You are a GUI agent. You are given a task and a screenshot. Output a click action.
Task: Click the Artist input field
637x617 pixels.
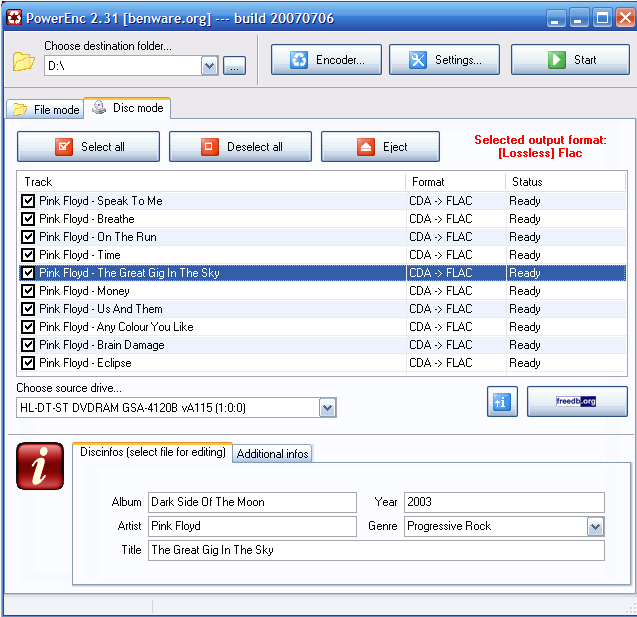coord(252,526)
